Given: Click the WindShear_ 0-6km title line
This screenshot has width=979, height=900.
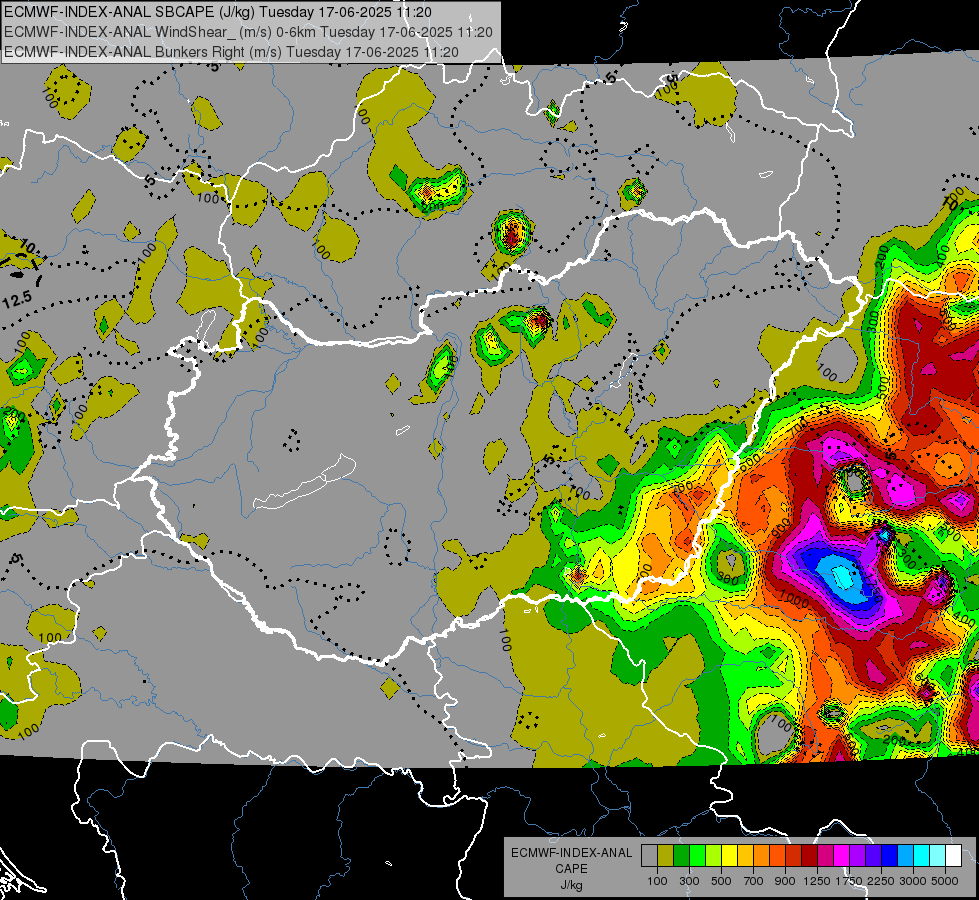Looking at the screenshot, I should pos(248,32).
